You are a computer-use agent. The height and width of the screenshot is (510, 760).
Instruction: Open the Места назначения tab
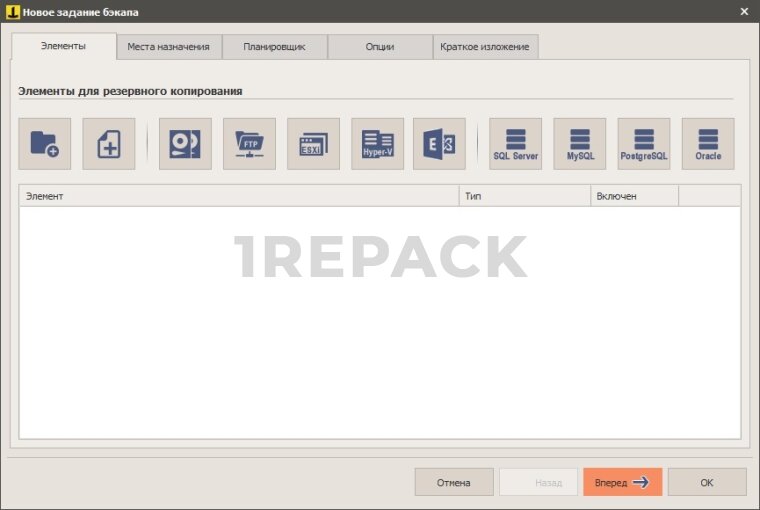[168, 47]
